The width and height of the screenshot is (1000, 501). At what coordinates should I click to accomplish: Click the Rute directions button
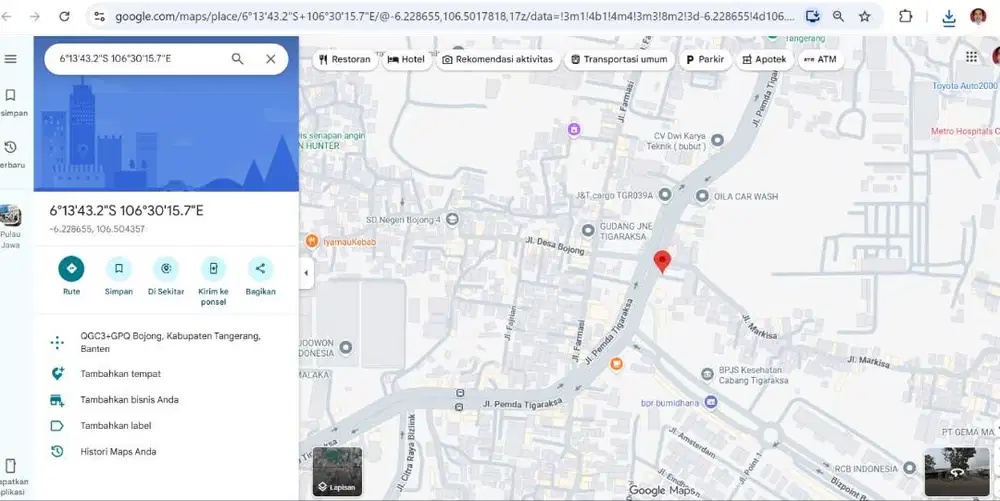click(x=71, y=268)
